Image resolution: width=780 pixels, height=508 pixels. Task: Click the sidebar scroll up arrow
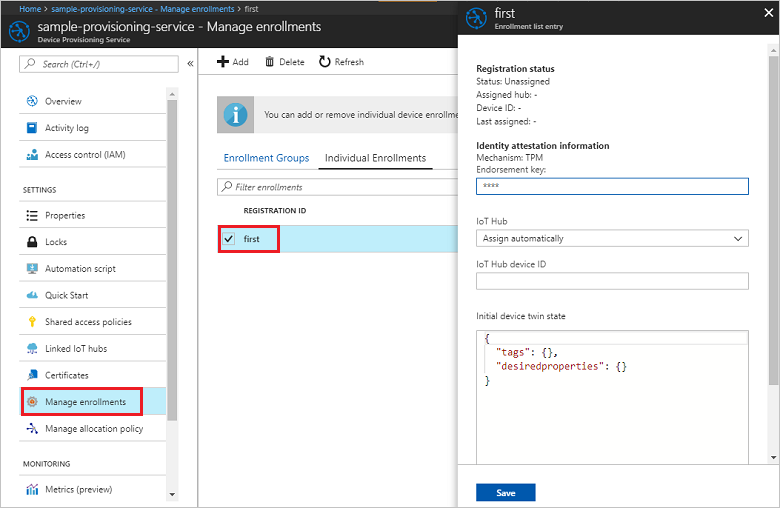coord(172,94)
